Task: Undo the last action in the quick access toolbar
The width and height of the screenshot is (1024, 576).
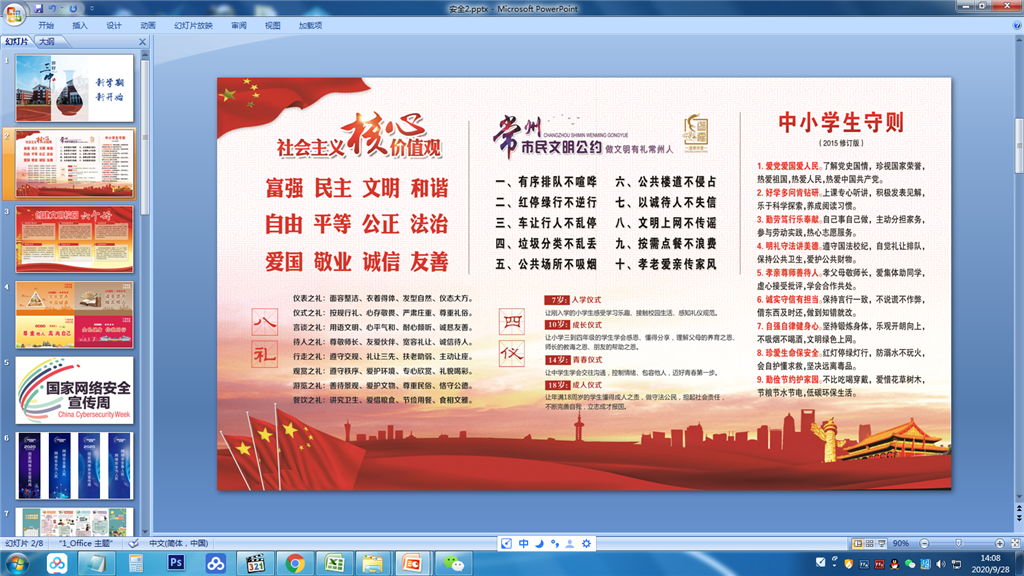Action: 52,8
